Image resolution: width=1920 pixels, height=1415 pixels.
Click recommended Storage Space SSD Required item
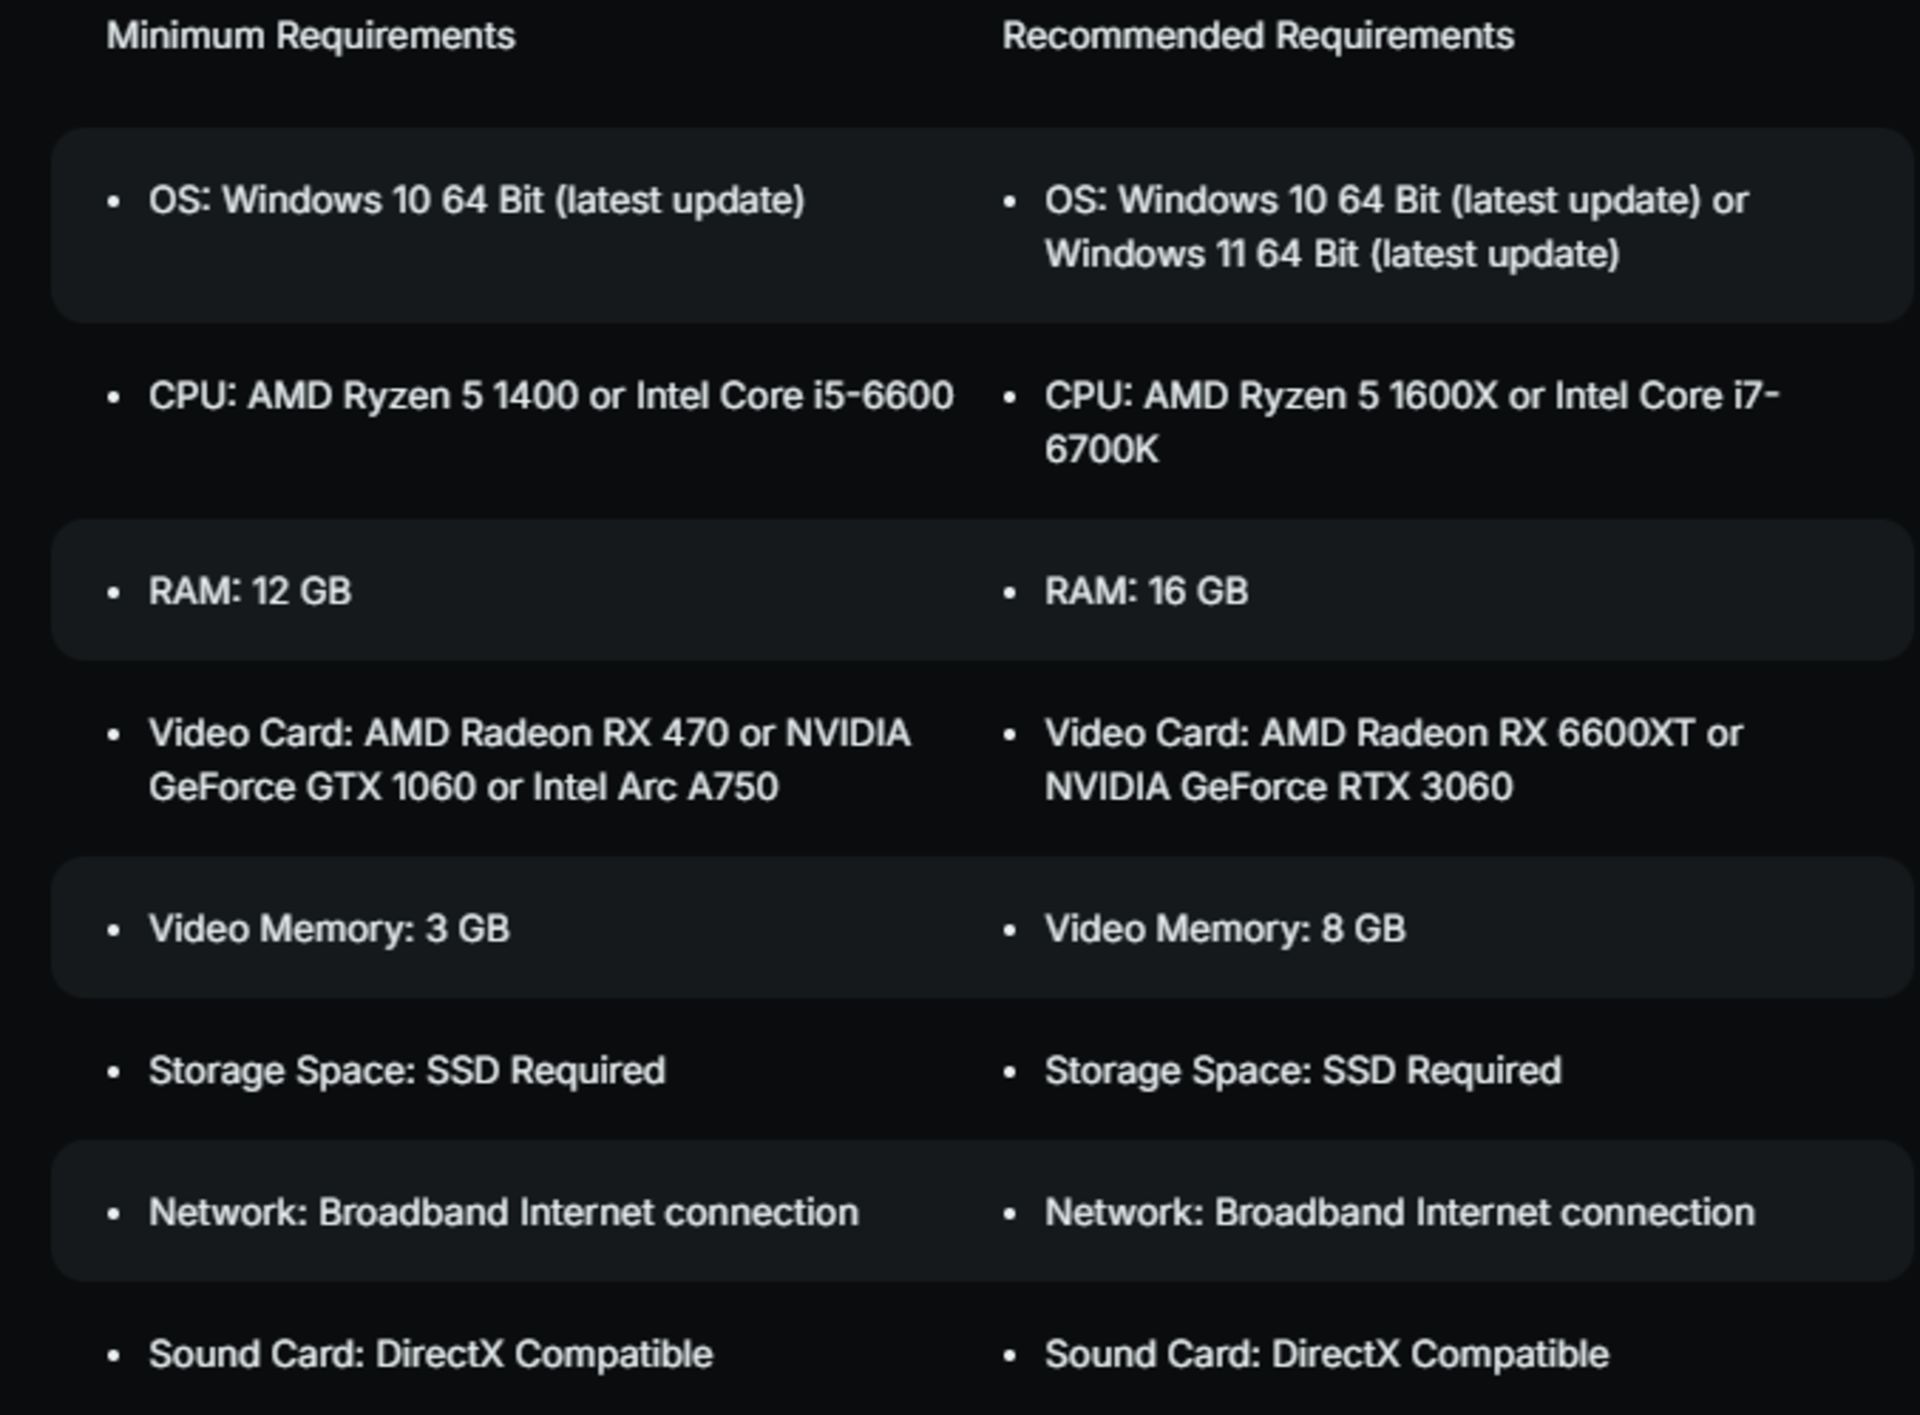(x=1303, y=1071)
